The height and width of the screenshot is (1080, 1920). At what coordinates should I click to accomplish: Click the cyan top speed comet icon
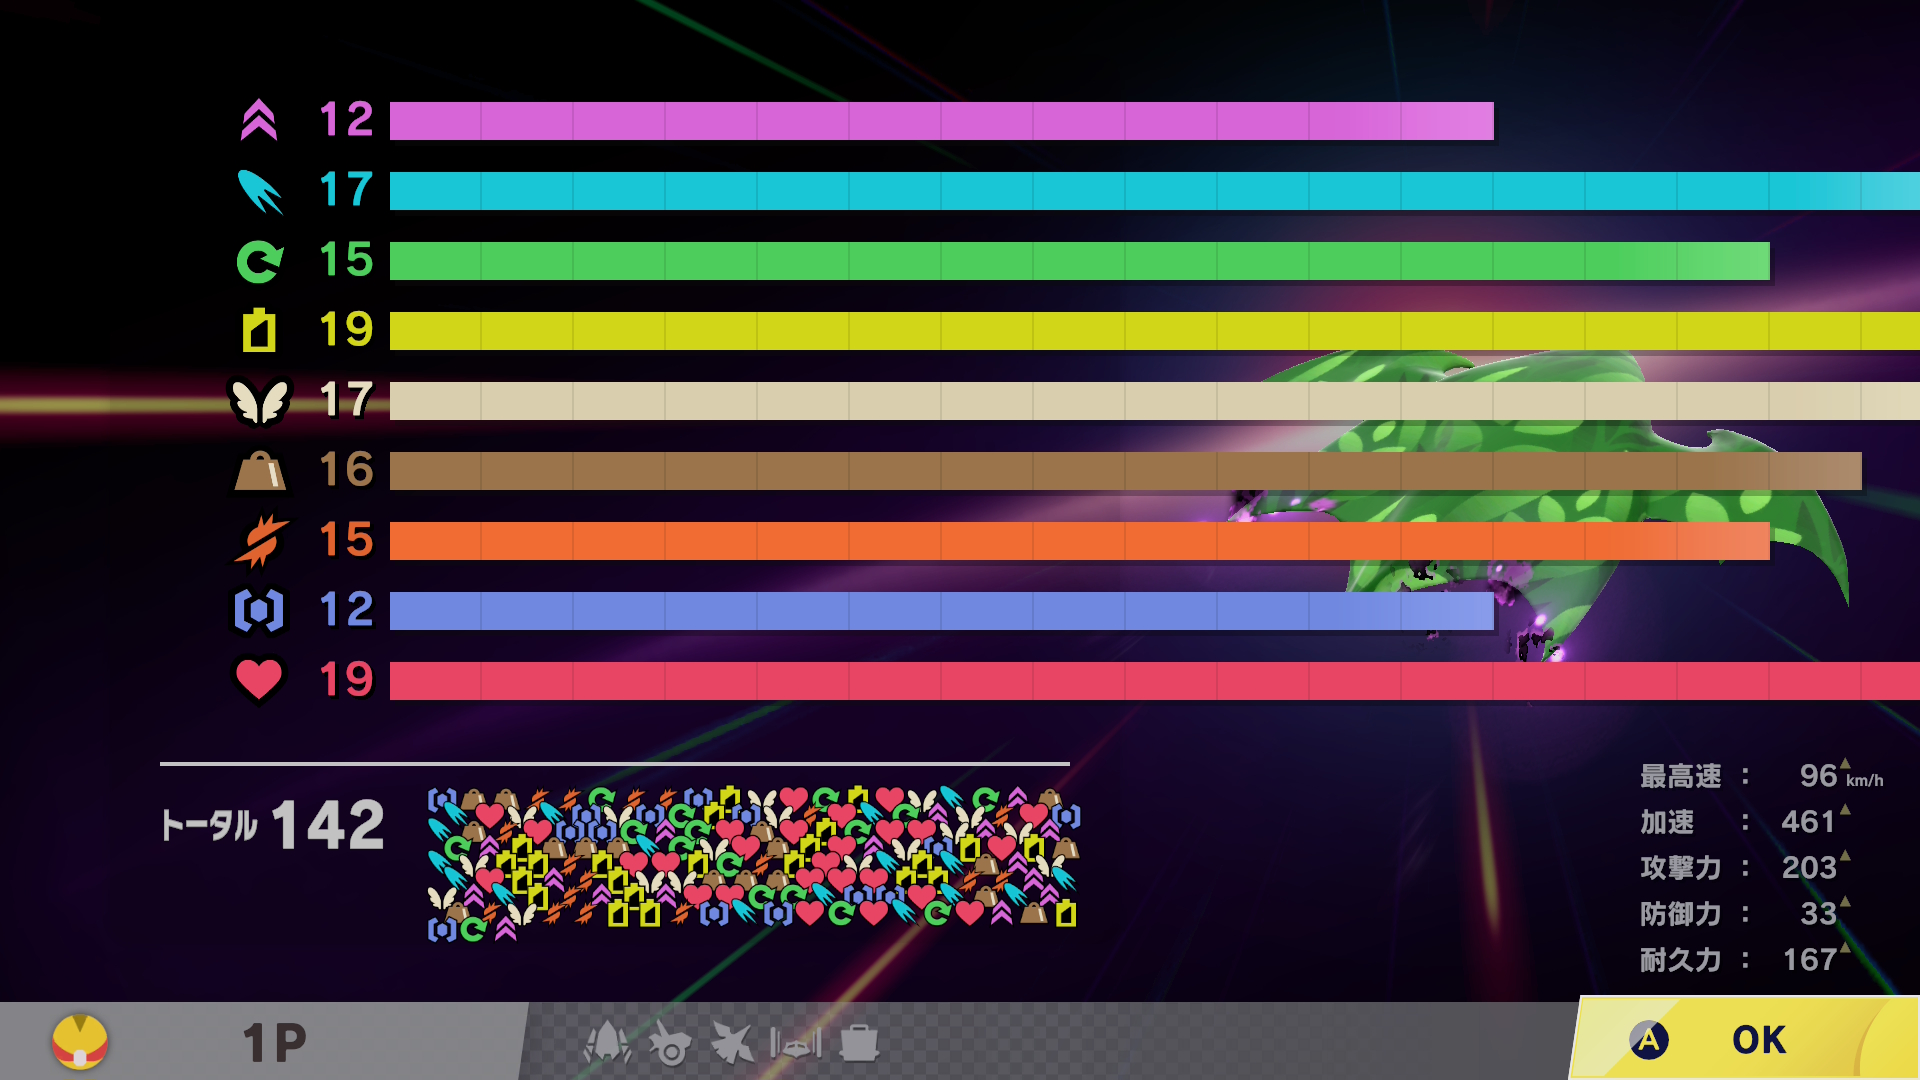click(259, 191)
